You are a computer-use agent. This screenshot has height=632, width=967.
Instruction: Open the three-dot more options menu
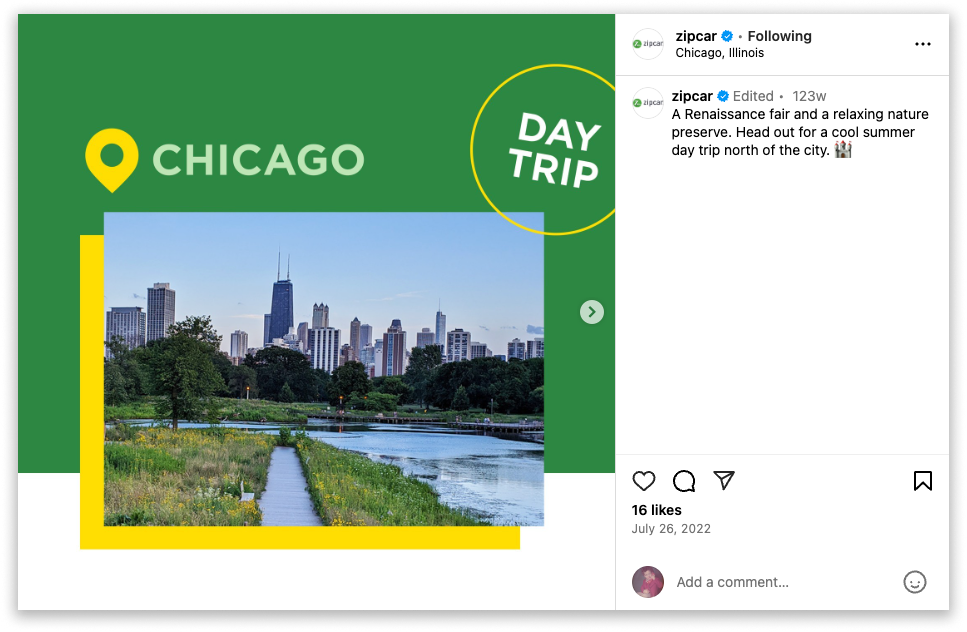click(x=923, y=44)
